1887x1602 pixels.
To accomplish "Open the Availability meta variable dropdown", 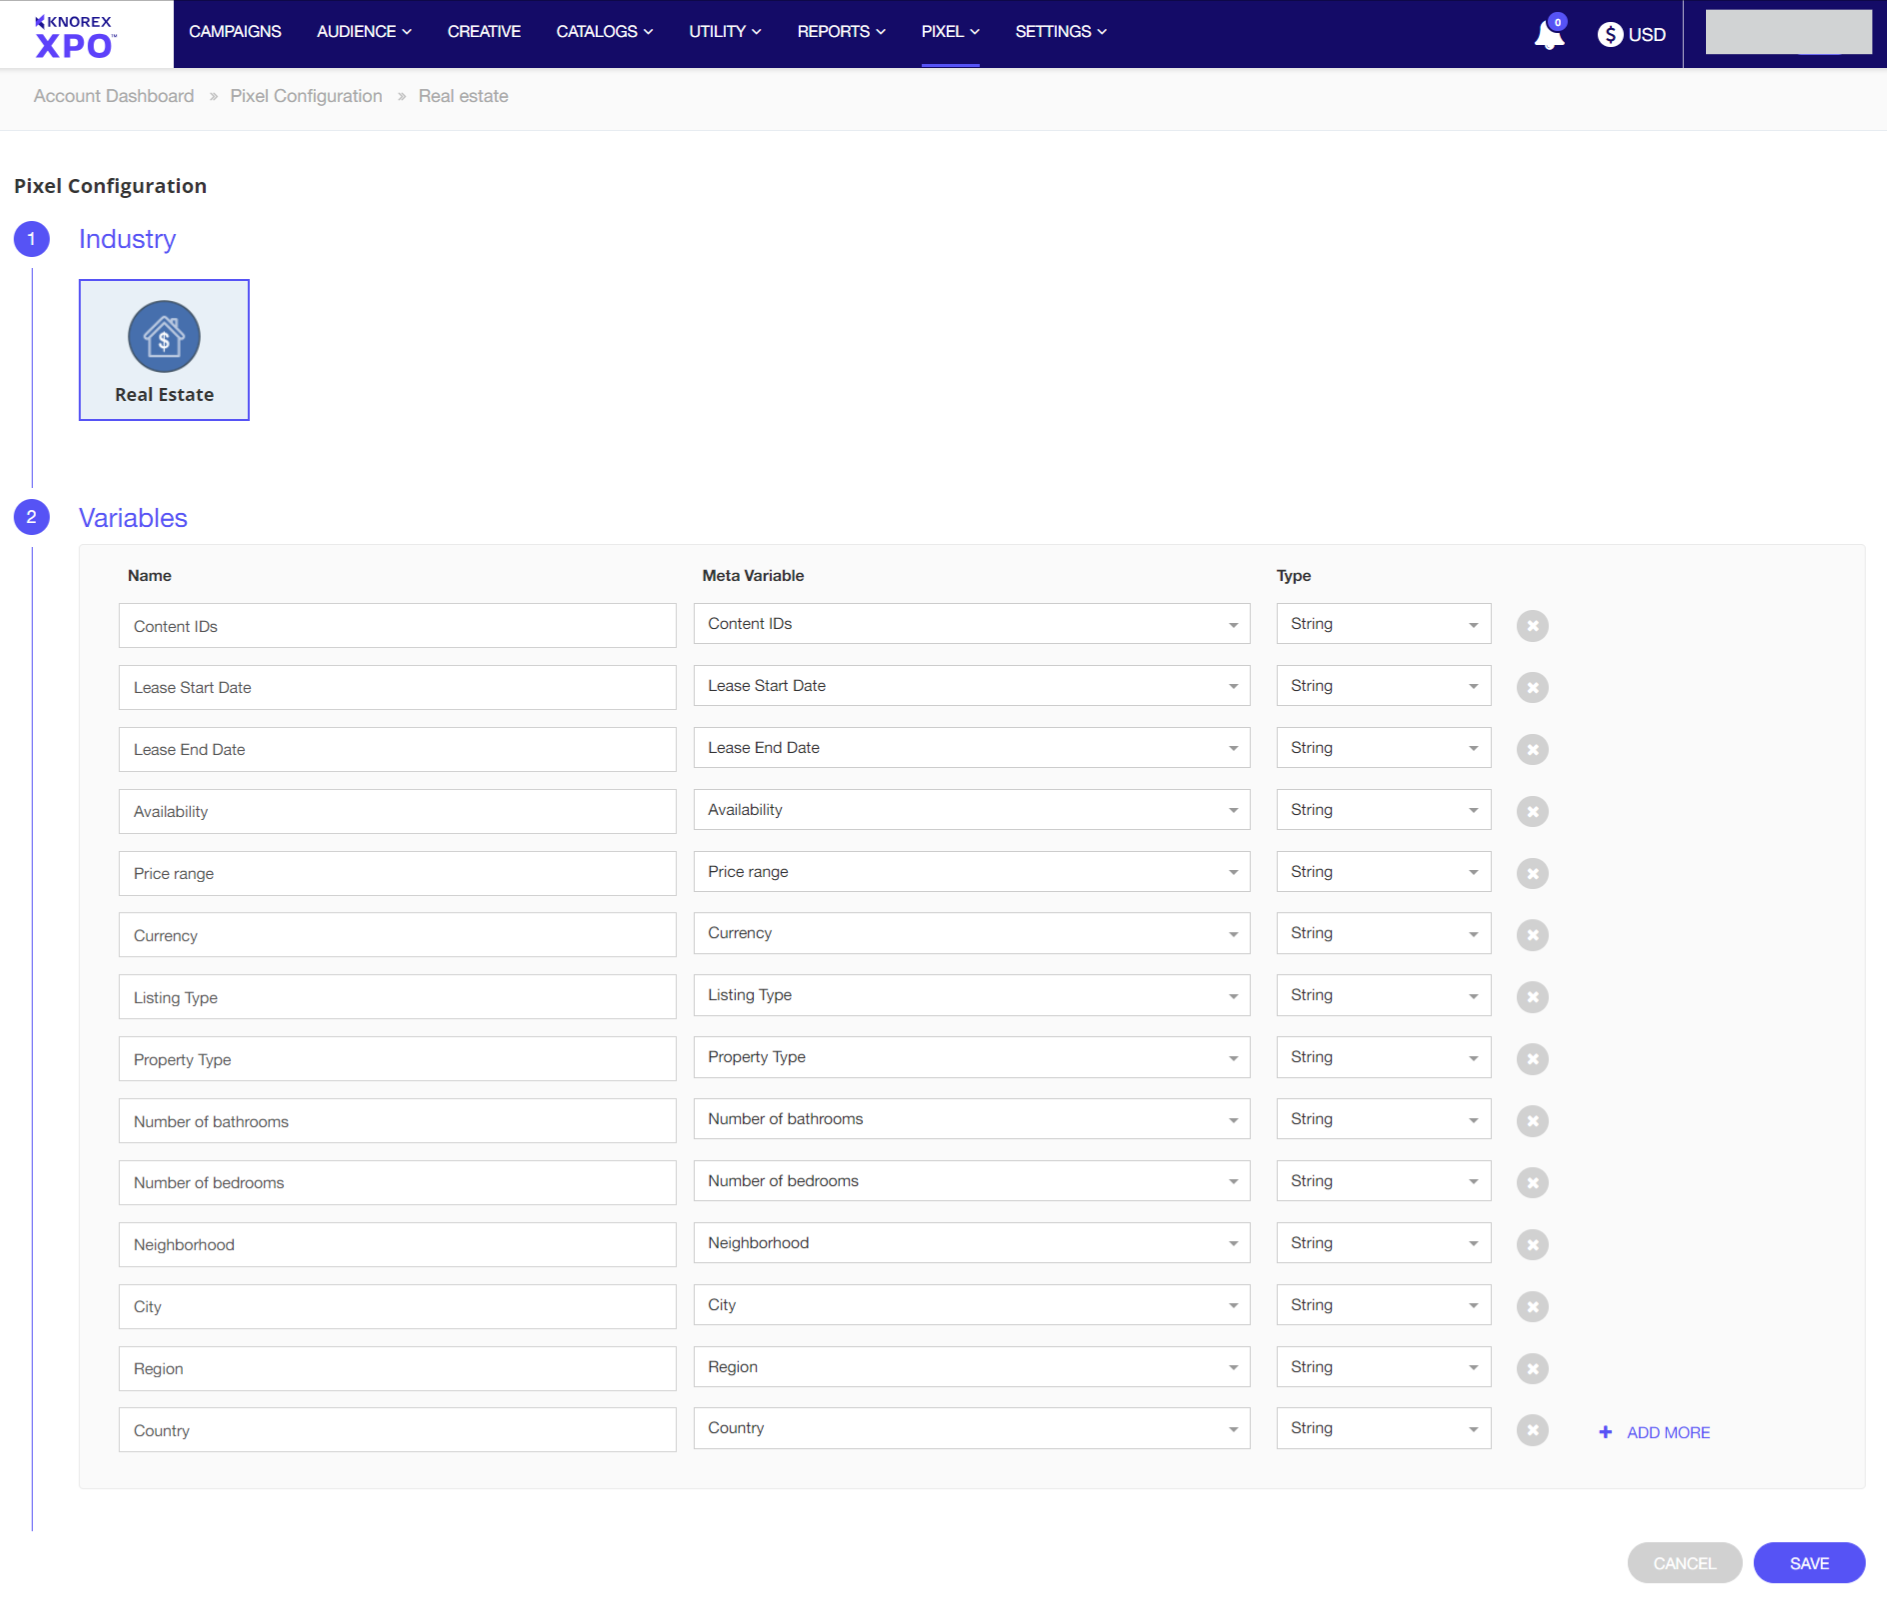I will [x=972, y=810].
